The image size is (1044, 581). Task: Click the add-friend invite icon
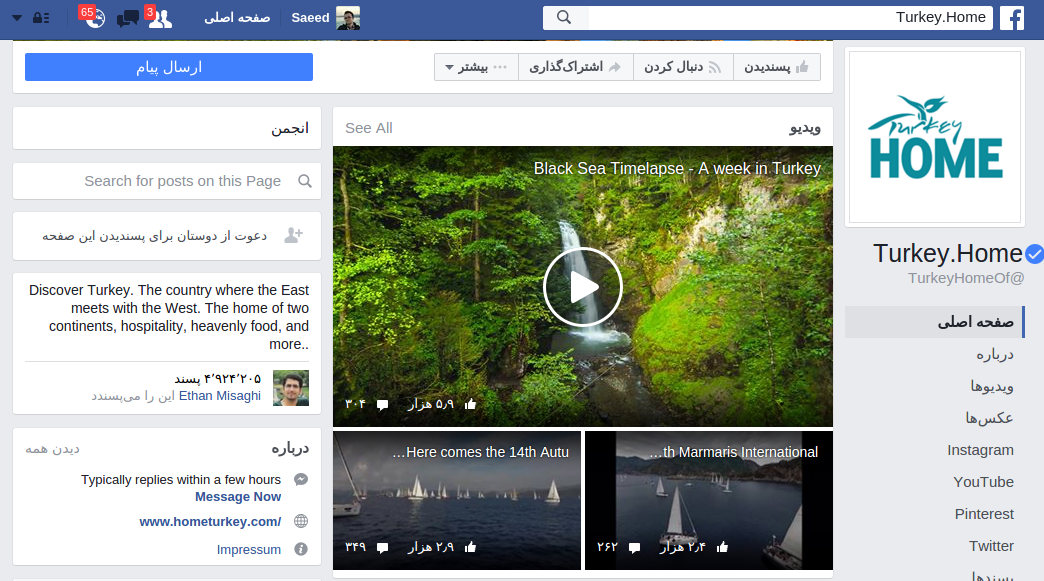tap(294, 235)
